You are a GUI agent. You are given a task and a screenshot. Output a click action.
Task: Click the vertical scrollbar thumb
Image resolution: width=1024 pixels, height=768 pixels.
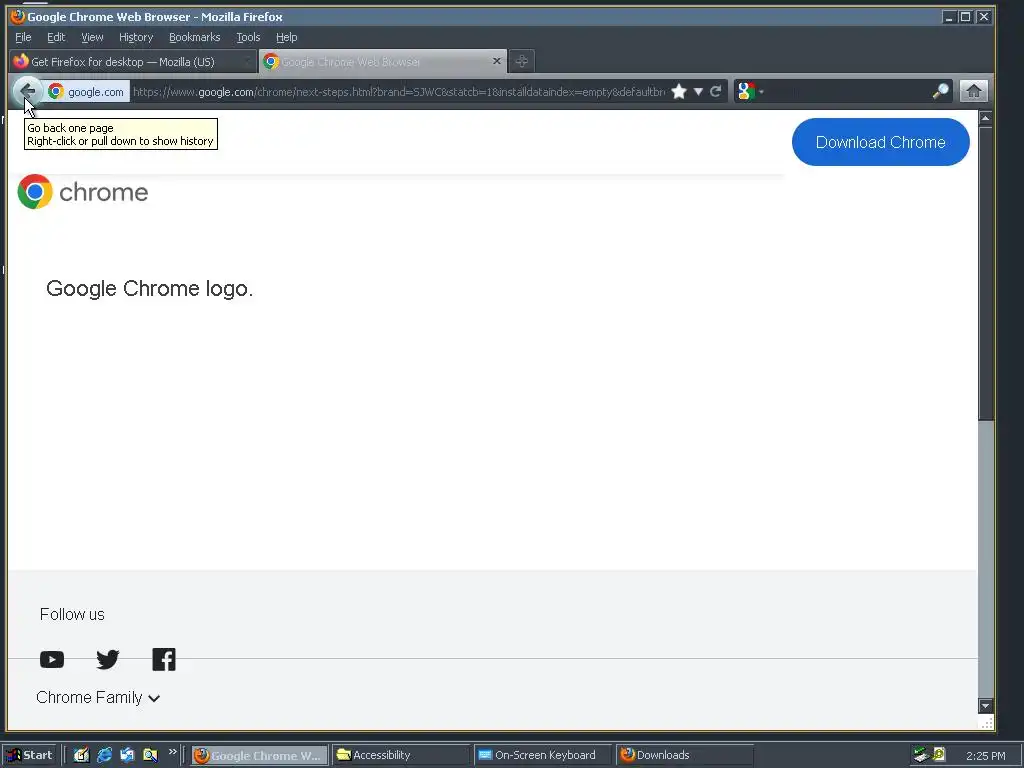pyautogui.click(x=985, y=273)
